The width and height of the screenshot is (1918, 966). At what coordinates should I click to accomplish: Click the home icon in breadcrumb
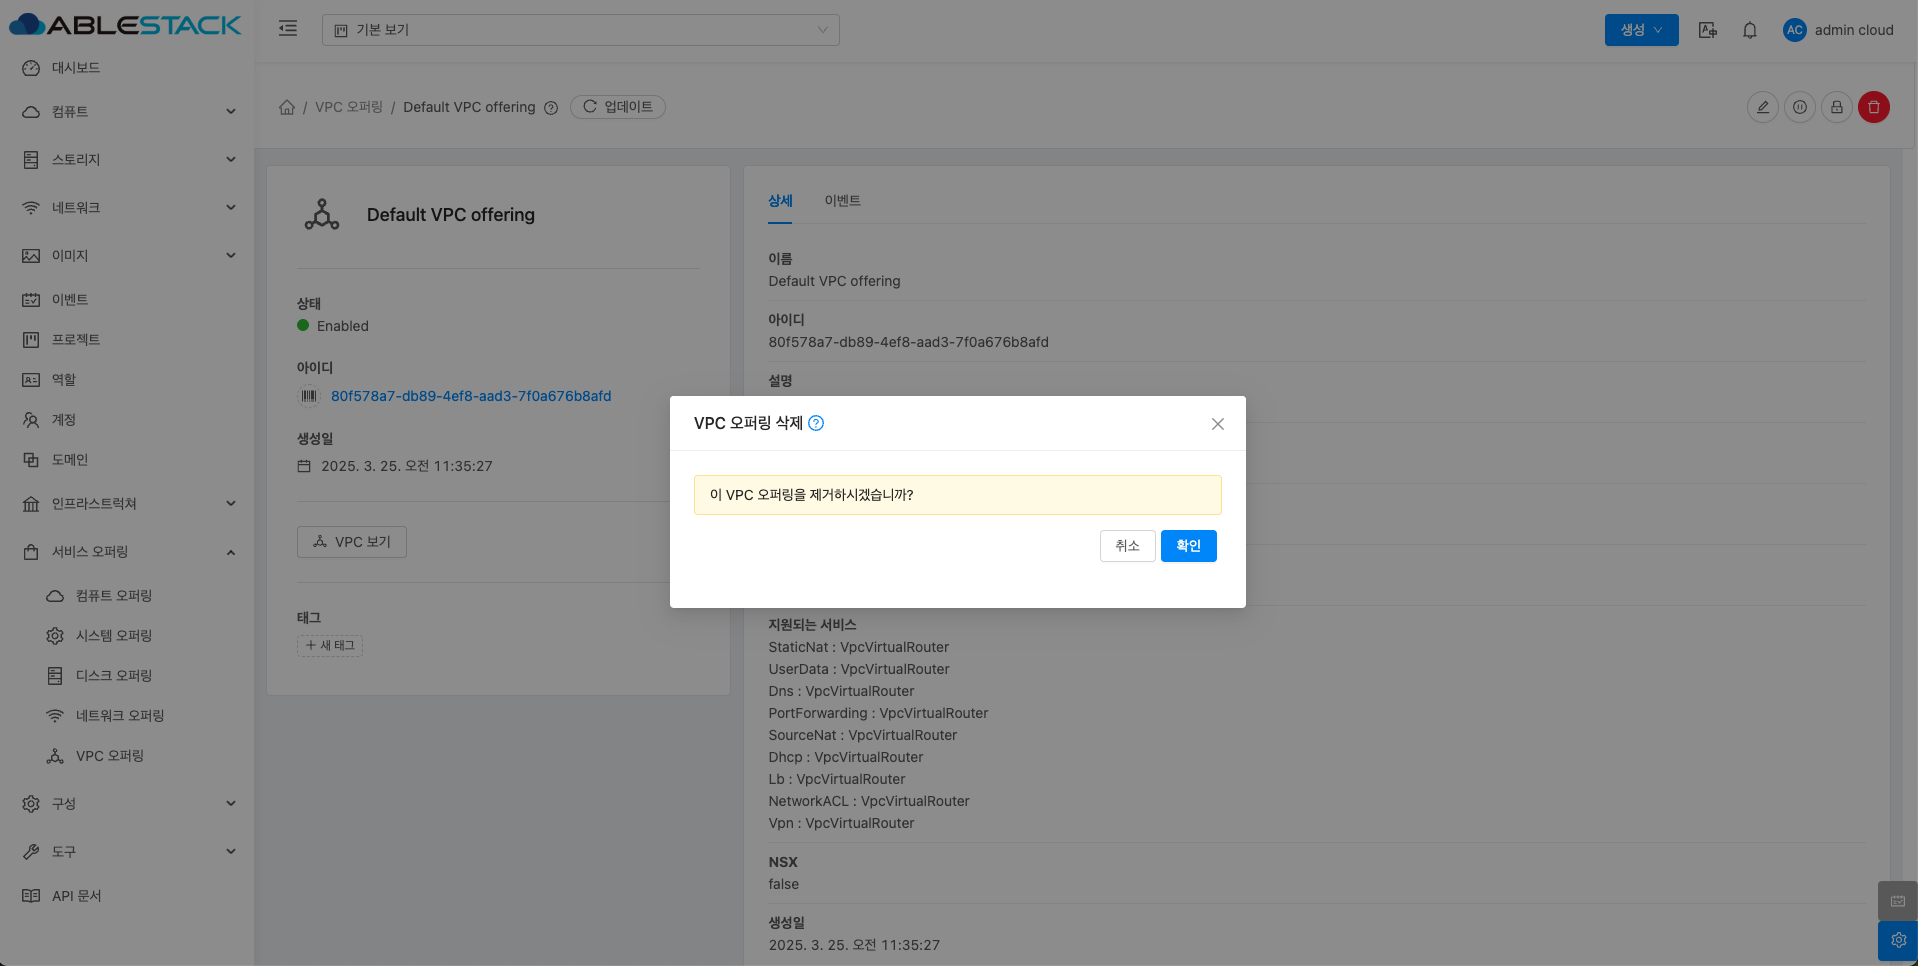pyautogui.click(x=287, y=107)
